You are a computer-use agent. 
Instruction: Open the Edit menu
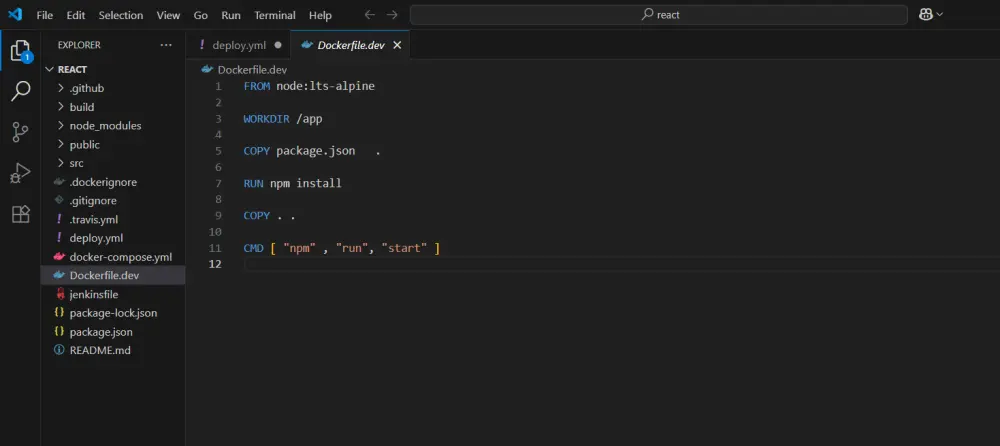76,15
